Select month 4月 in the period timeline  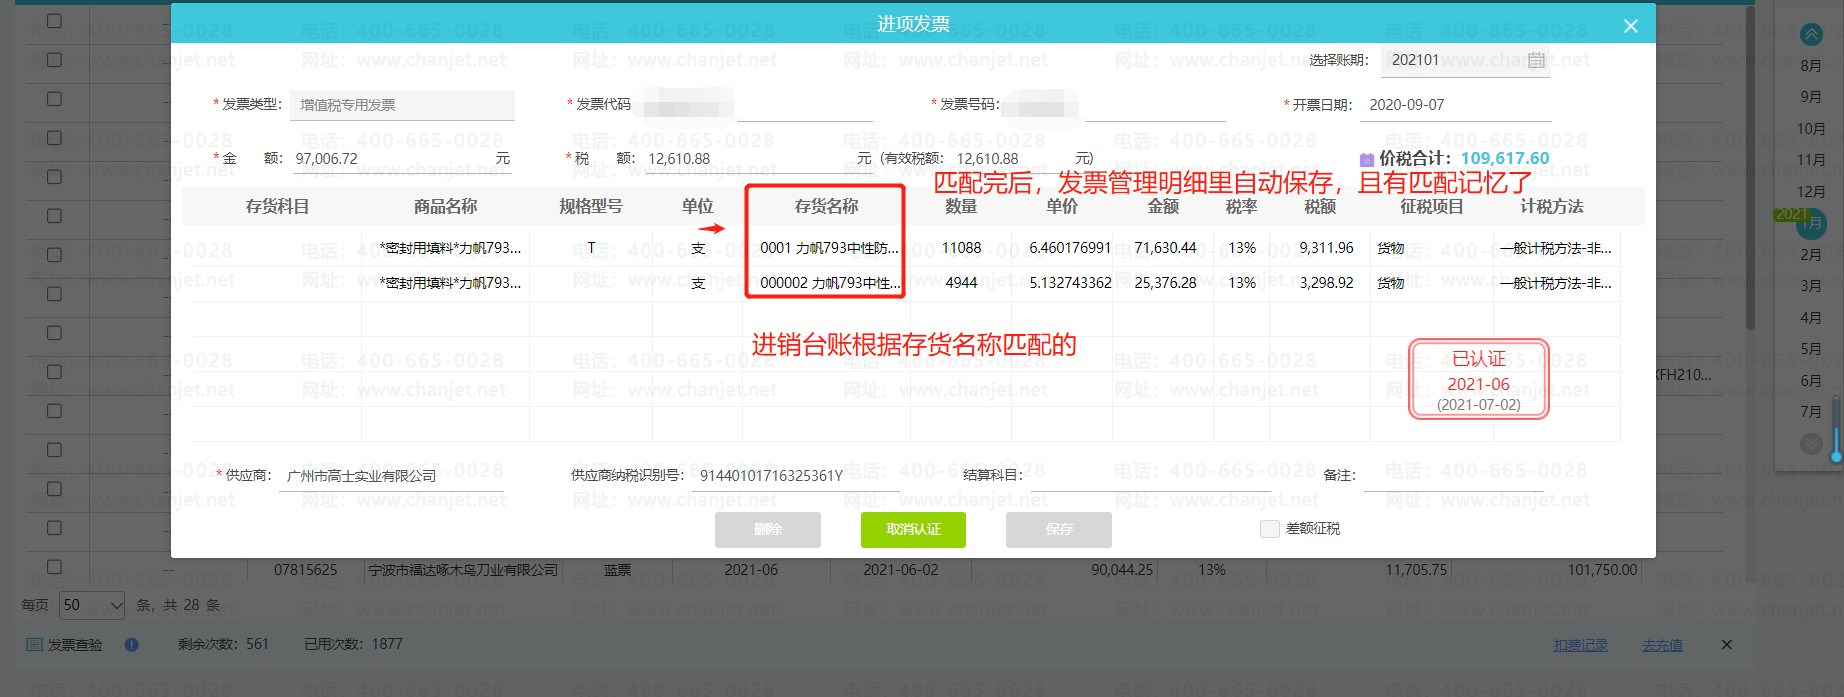tap(1811, 318)
